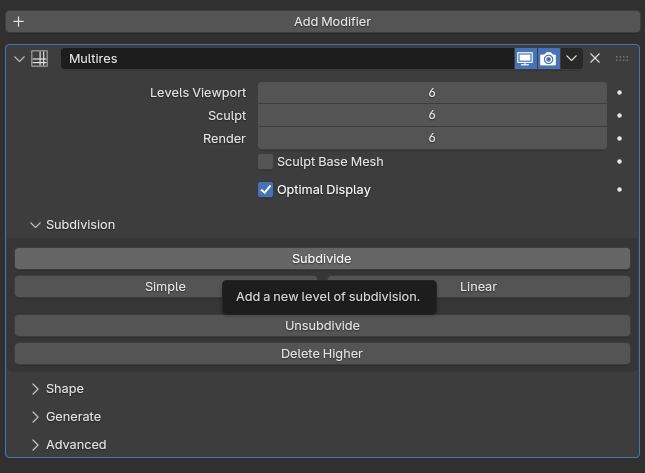The height and width of the screenshot is (473, 645).
Task: Collapse the Subdivision section
Action: [x=36, y=225]
